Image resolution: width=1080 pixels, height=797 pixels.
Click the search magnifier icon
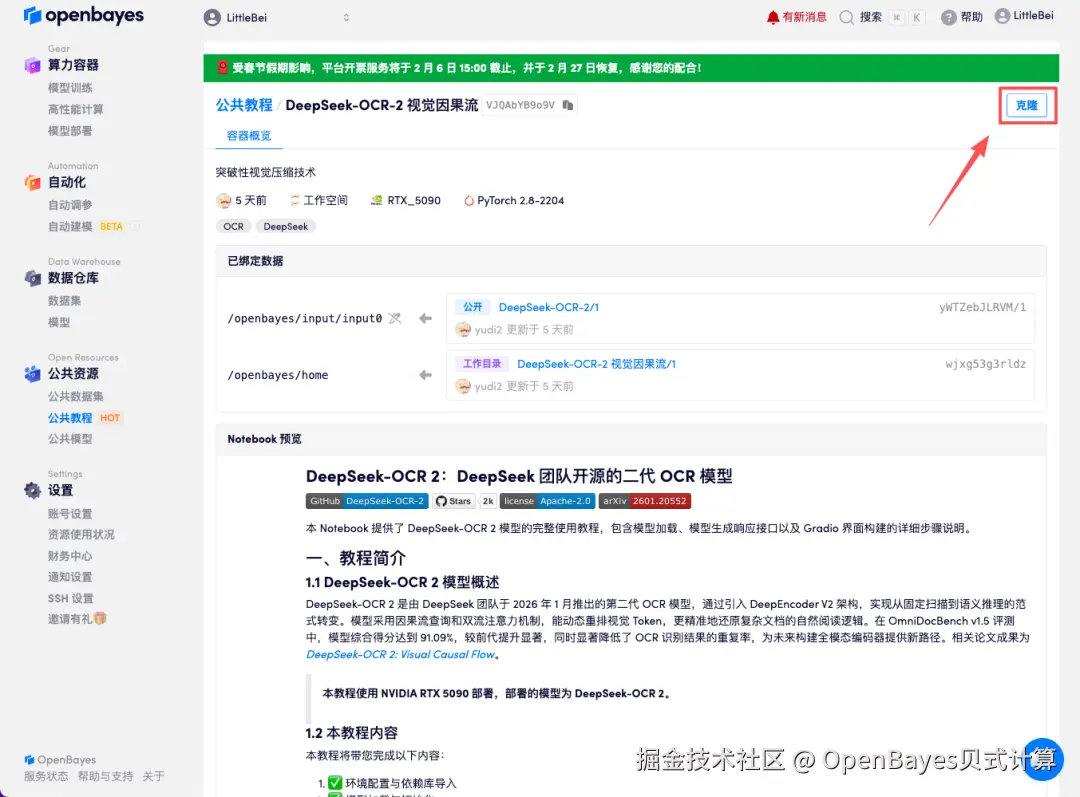[847, 17]
